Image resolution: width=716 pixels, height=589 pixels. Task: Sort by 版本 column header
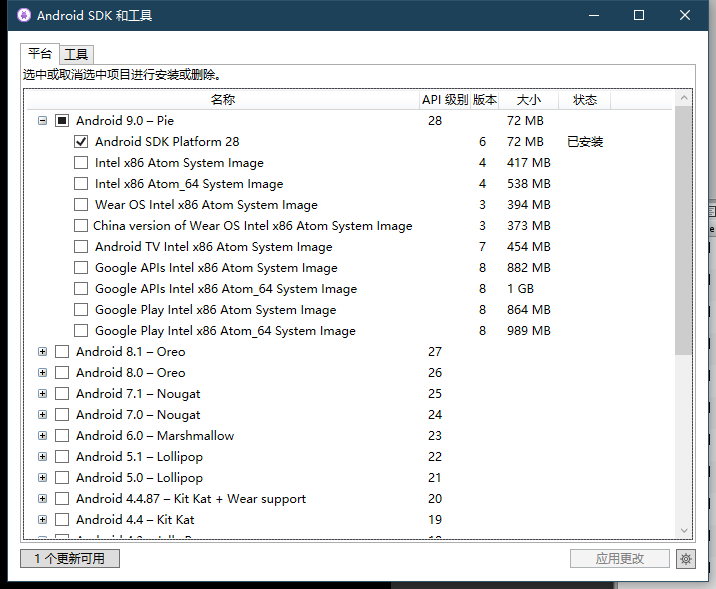484,100
